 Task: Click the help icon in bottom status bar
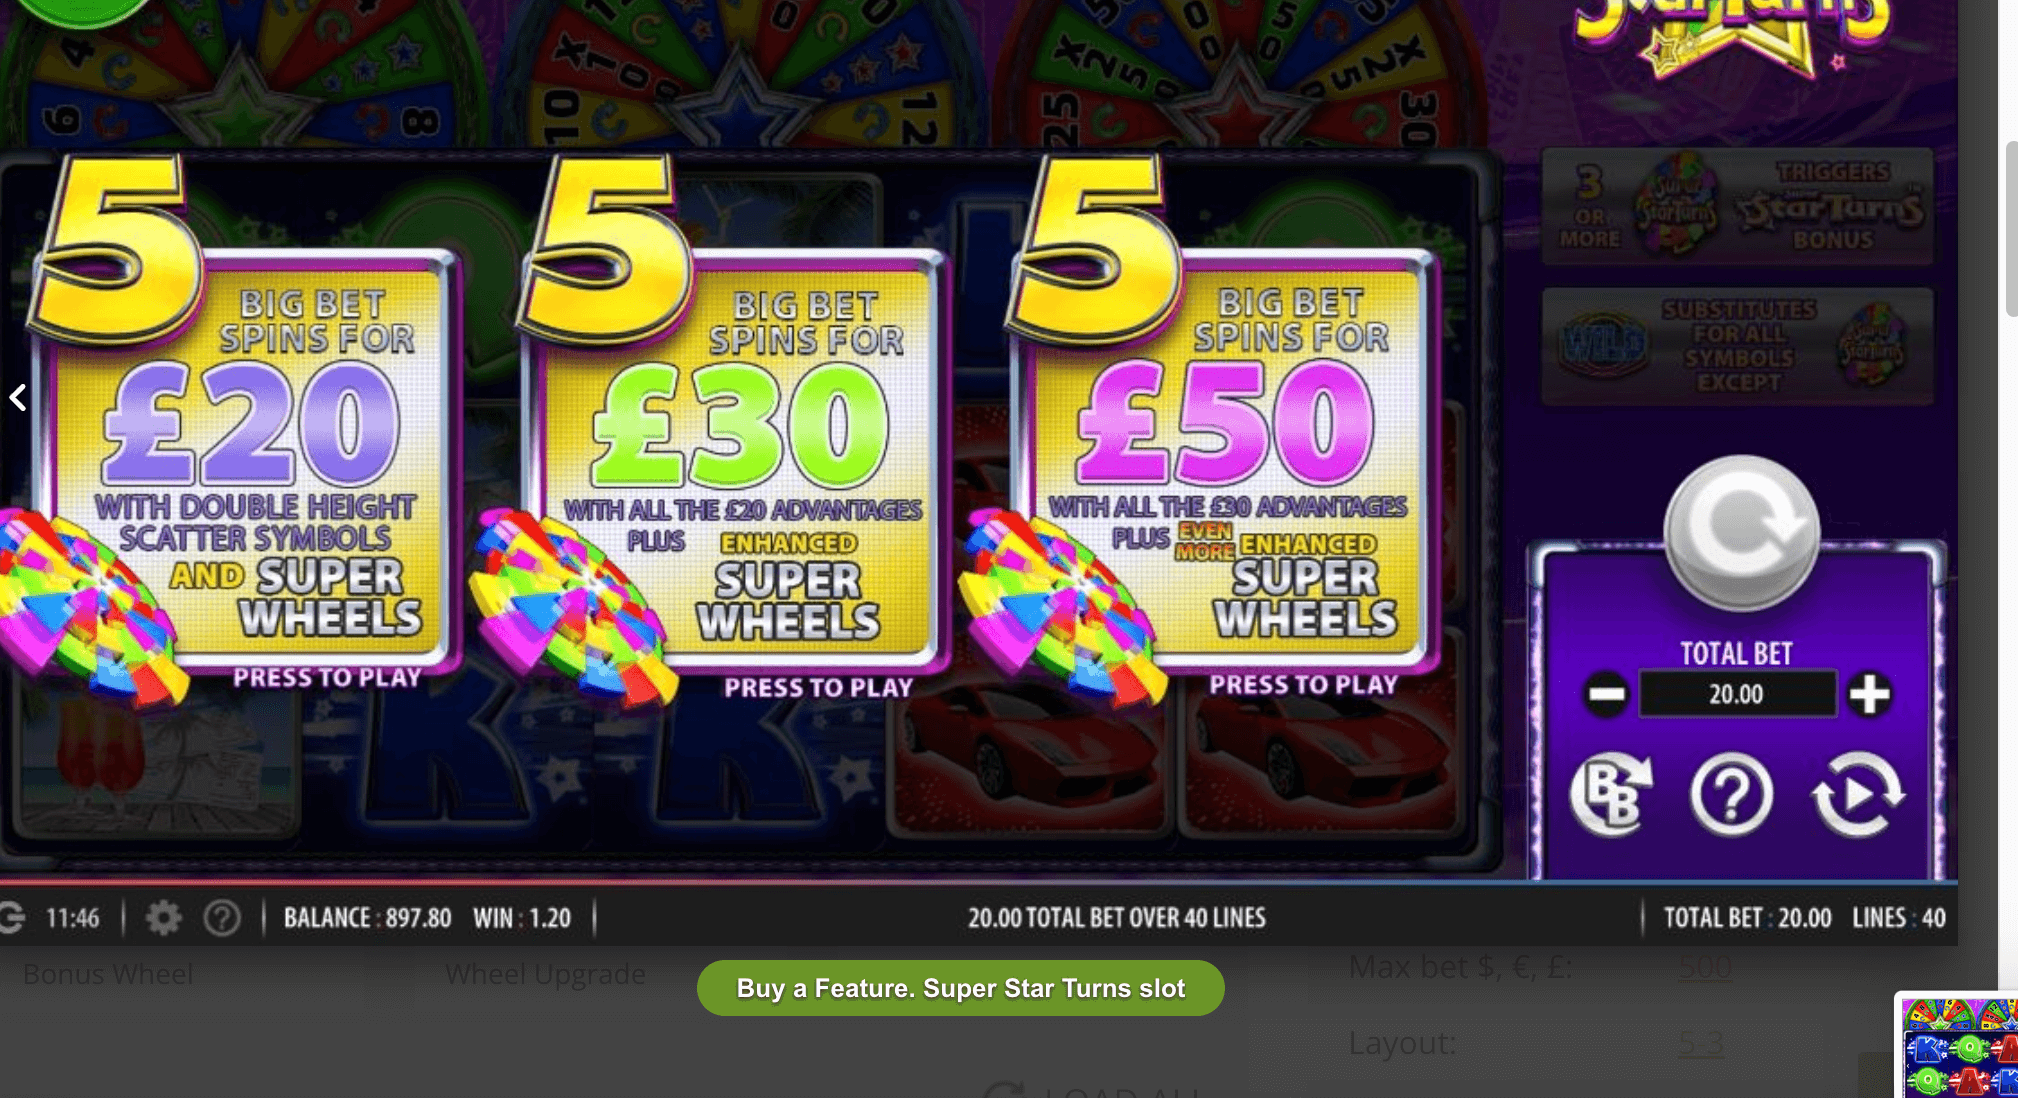222,917
